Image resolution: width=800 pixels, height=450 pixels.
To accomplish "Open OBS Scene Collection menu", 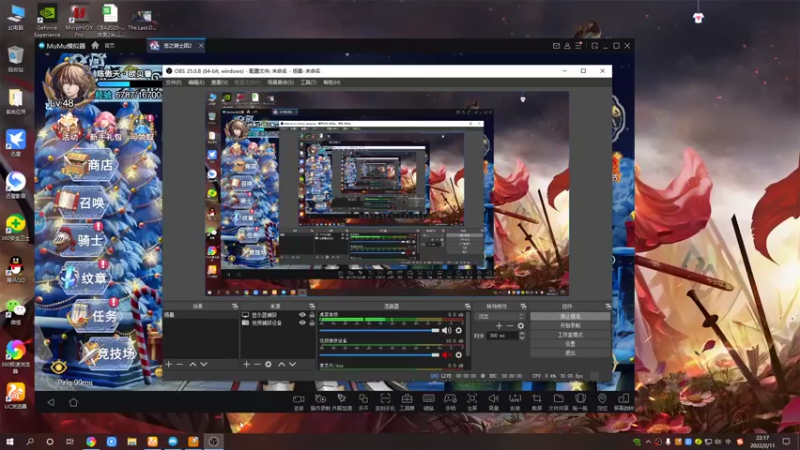I will [281, 83].
